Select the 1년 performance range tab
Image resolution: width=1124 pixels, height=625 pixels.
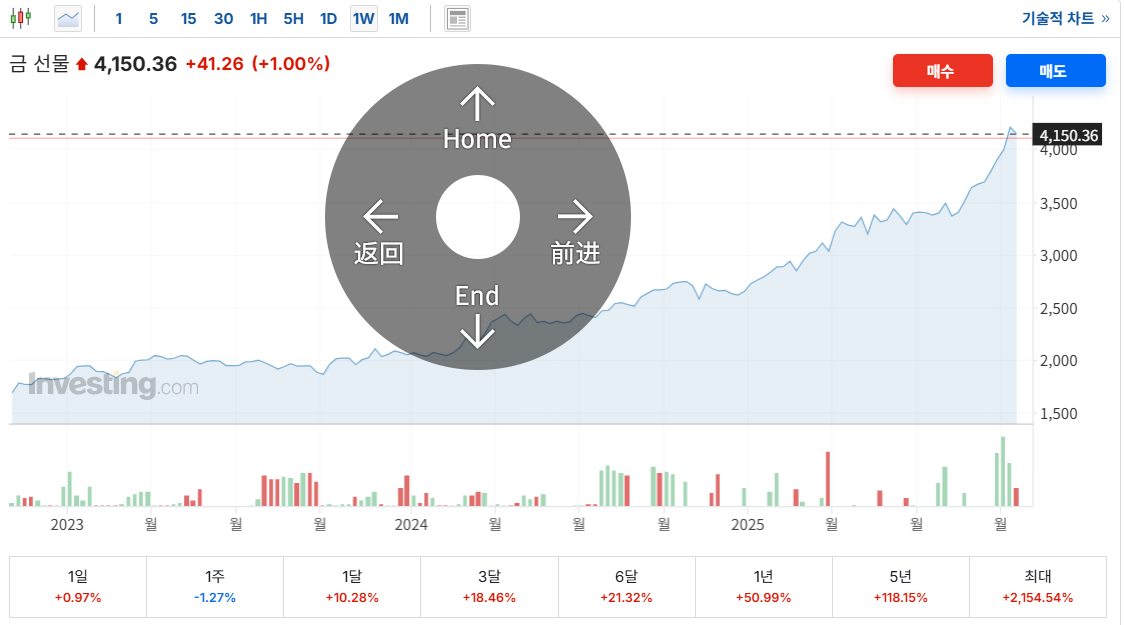coord(763,586)
